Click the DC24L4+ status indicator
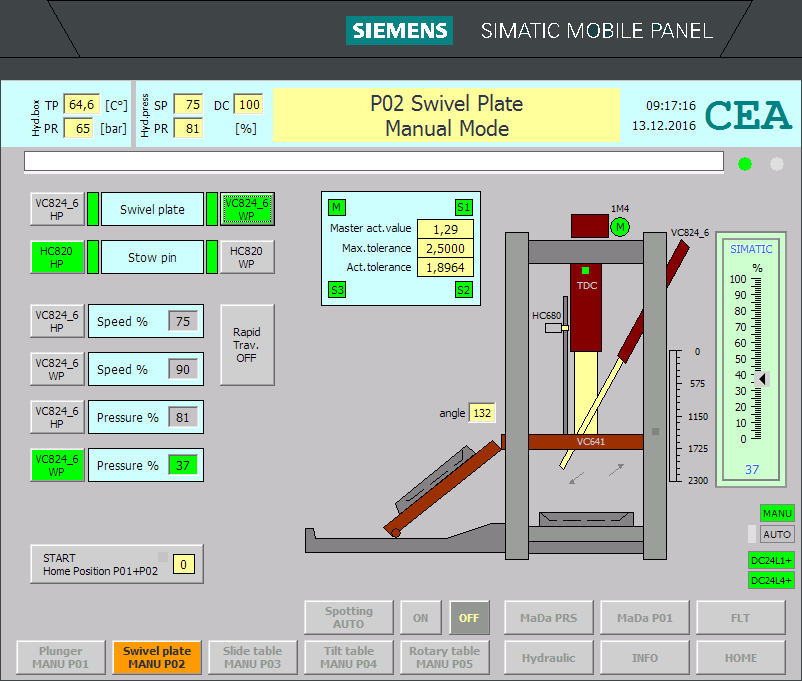Image resolution: width=802 pixels, height=681 pixels. point(771,580)
